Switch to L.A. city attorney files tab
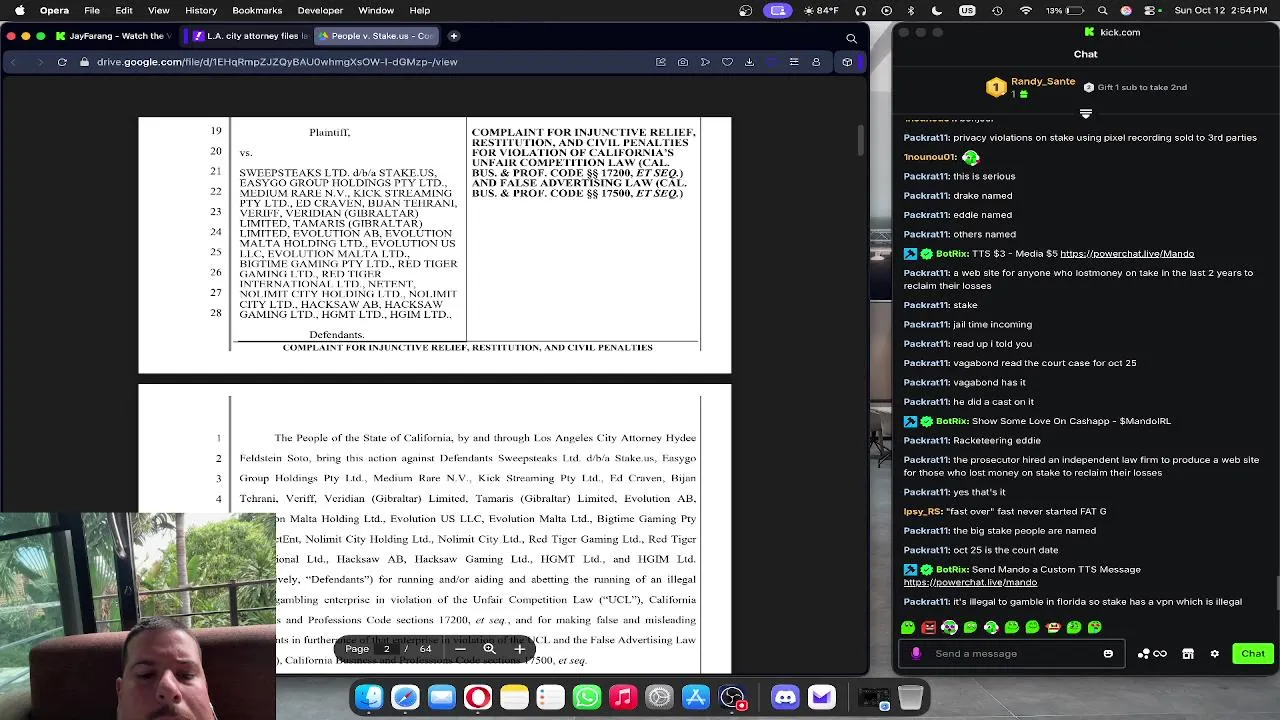This screenshot has width=1280, height=720. [x=251, y=36]
